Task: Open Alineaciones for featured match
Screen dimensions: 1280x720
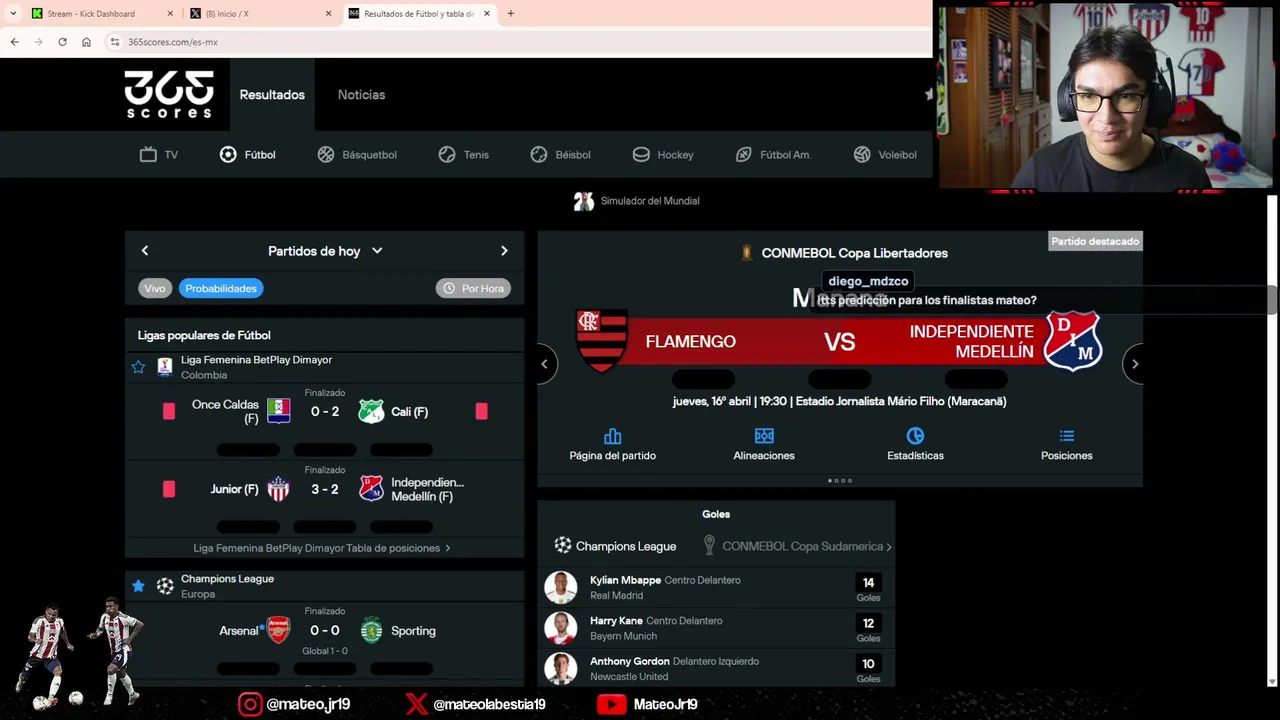Action: click(764, 445)
